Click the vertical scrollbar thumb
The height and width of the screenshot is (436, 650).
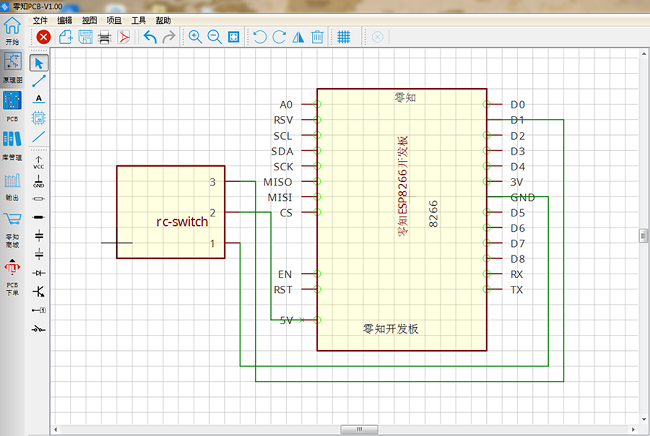(643, 236)
